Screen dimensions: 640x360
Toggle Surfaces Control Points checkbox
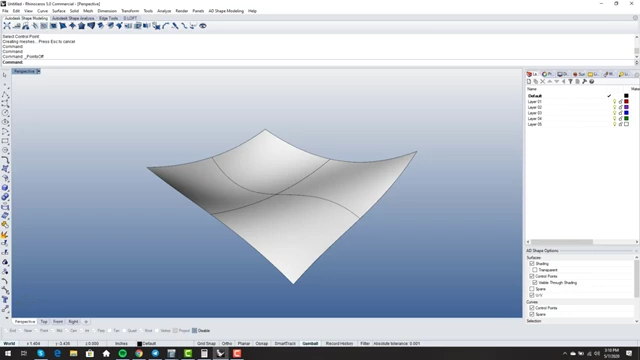[x=532, y=276]
